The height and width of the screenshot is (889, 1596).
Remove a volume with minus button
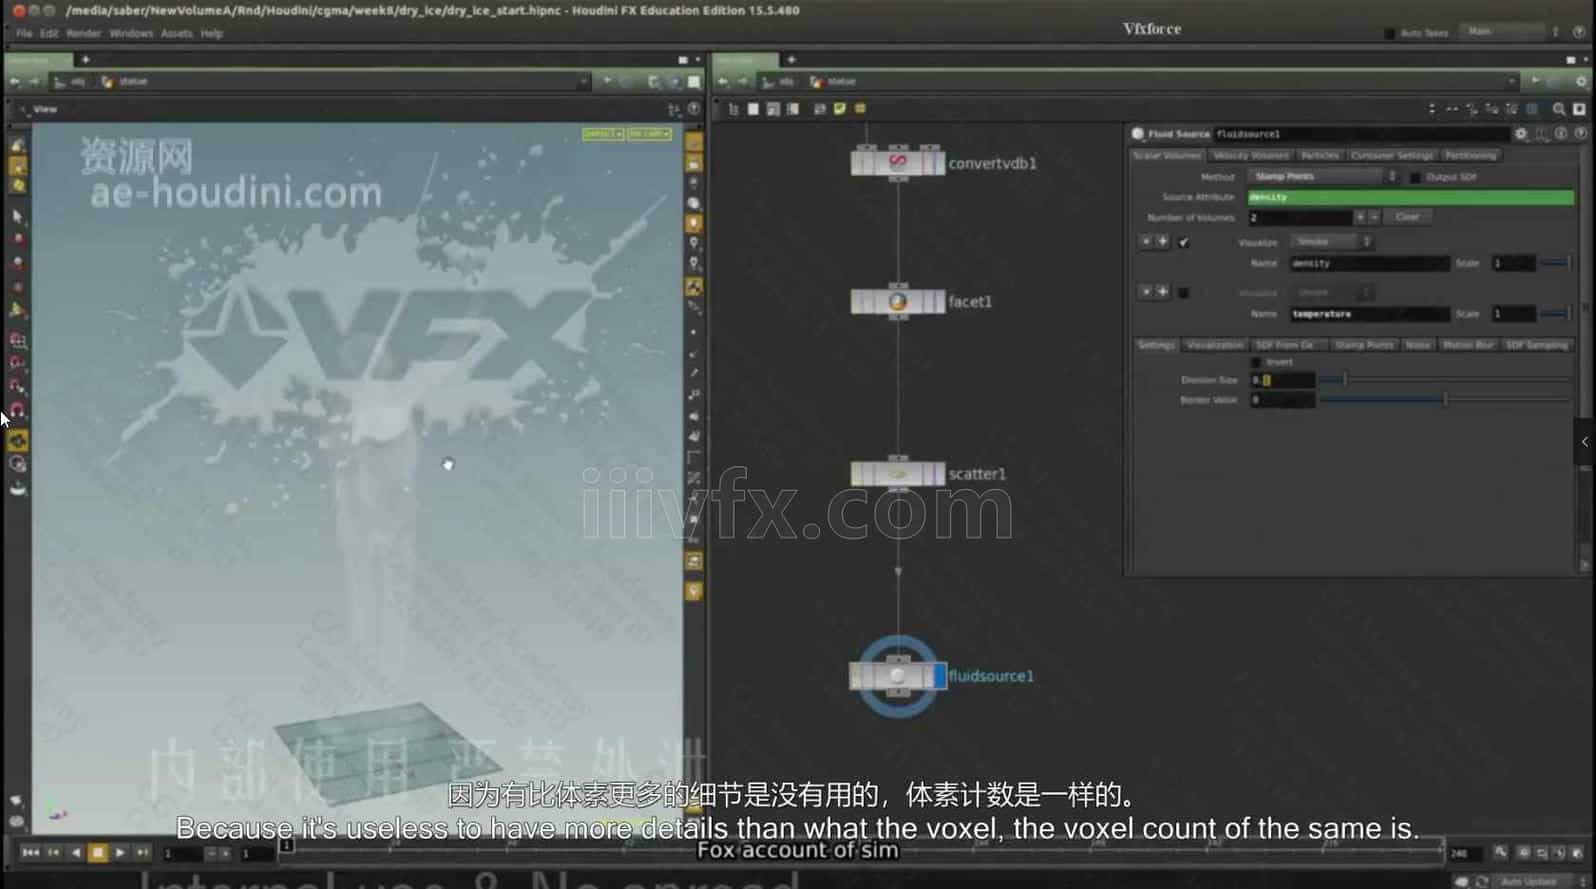pos(1374,217)
